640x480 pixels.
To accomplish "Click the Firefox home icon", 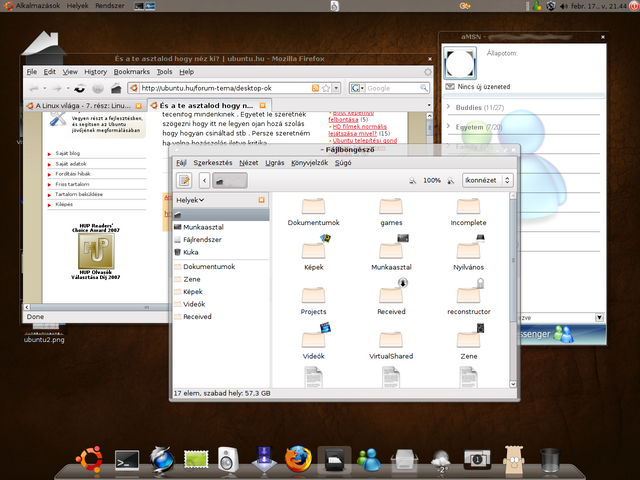I will click(x=115, y=88).
